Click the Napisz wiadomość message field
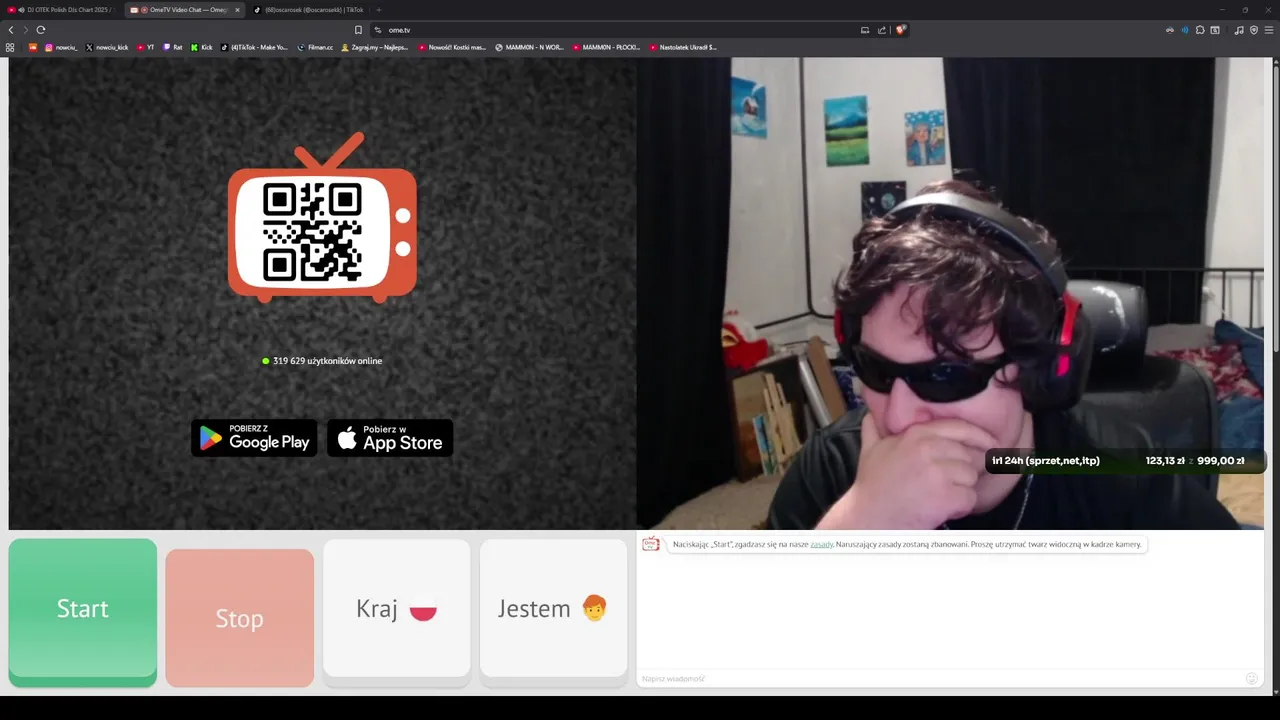 940,679
